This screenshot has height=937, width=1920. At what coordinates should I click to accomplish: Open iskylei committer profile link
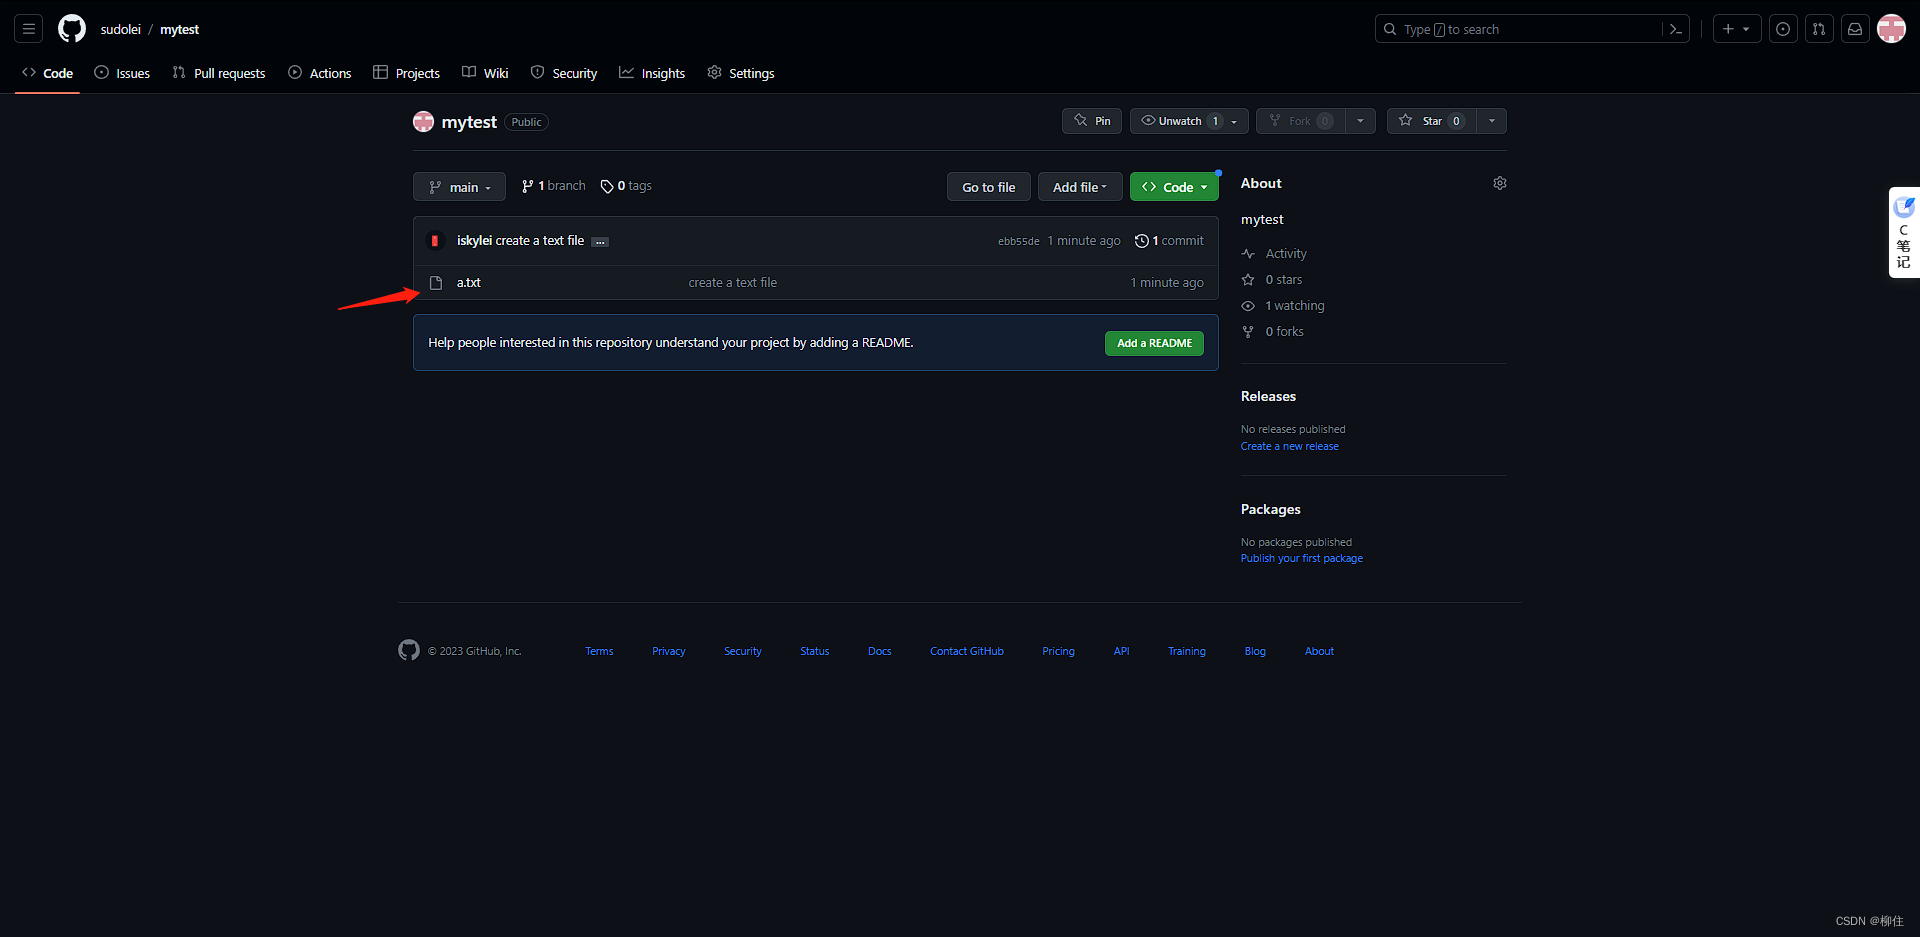[x=474, y=241]
